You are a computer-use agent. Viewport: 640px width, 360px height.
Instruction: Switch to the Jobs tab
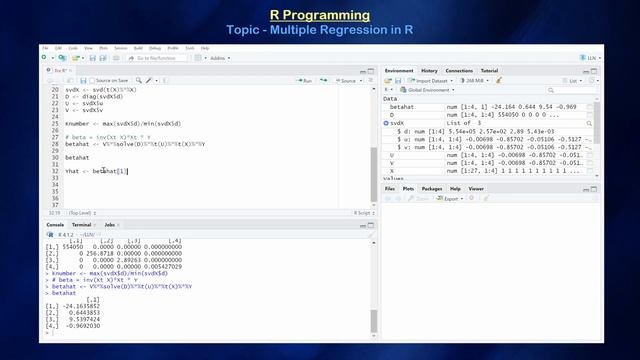tap(109, 225)
